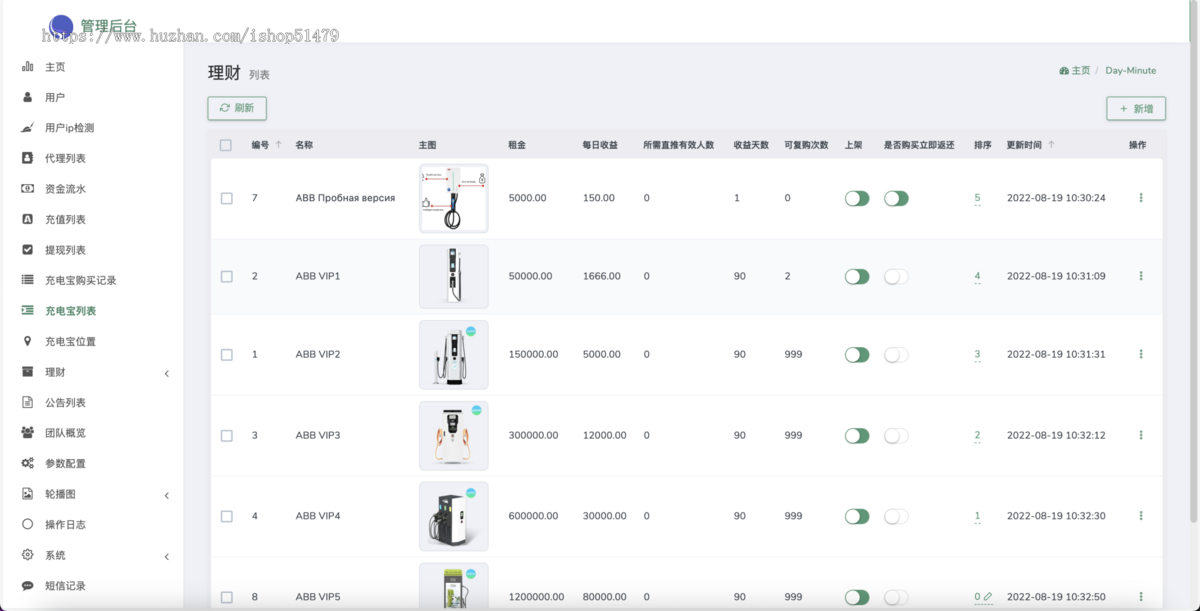Click rent value 50000.00 in VIP1 row
This screenshot has width=1200, height=611.
(x=530, y=276)
